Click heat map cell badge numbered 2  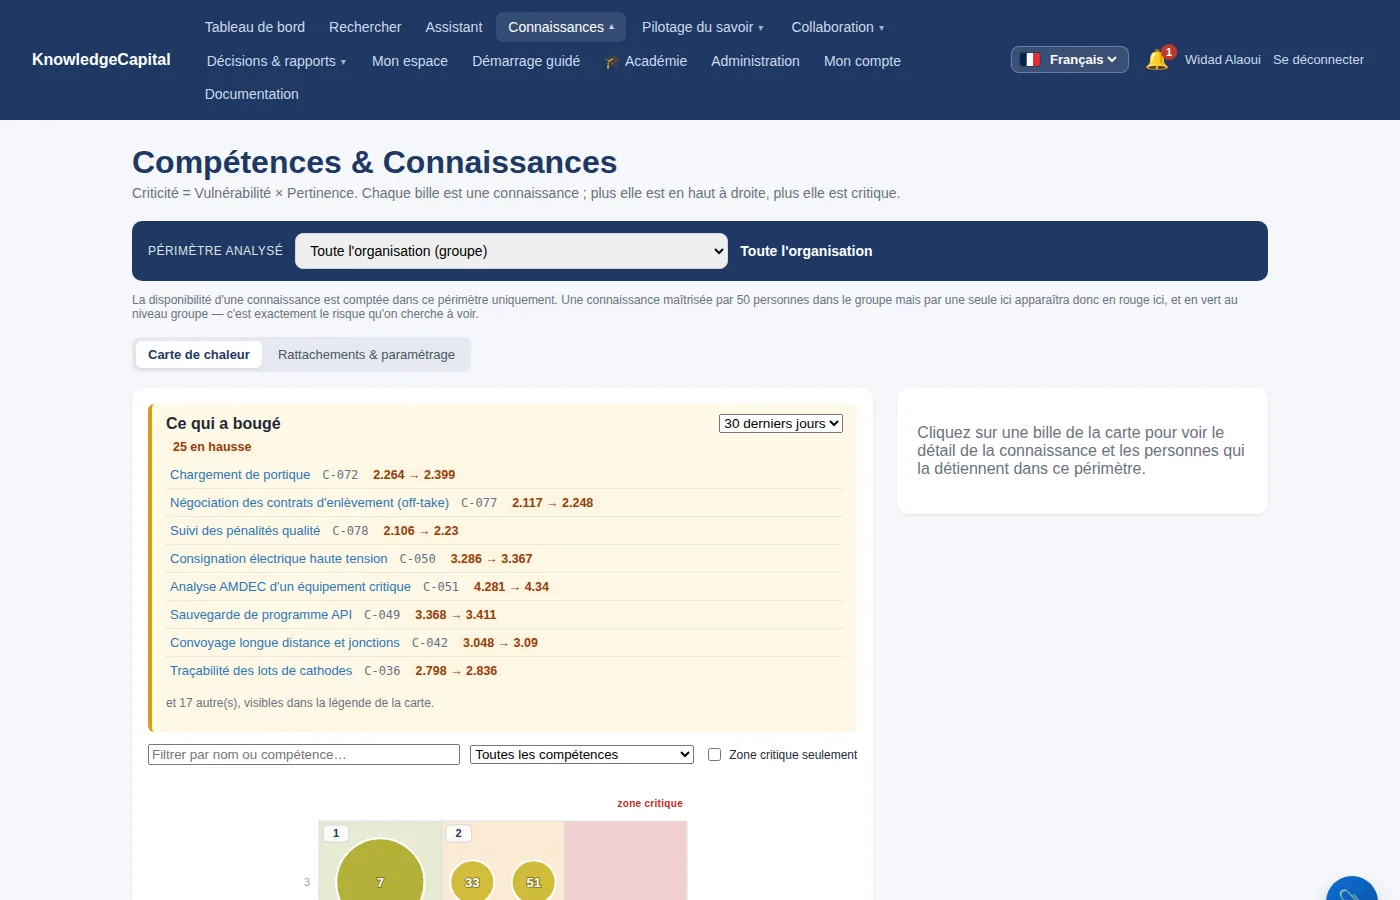pos(459,833)
